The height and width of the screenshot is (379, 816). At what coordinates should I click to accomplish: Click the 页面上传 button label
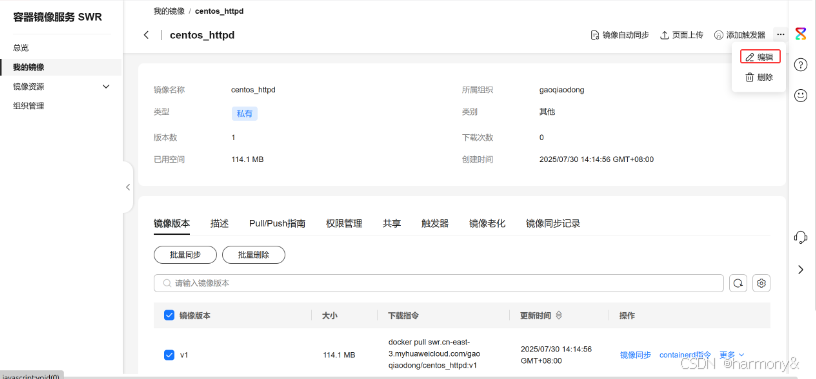(687, 35)
